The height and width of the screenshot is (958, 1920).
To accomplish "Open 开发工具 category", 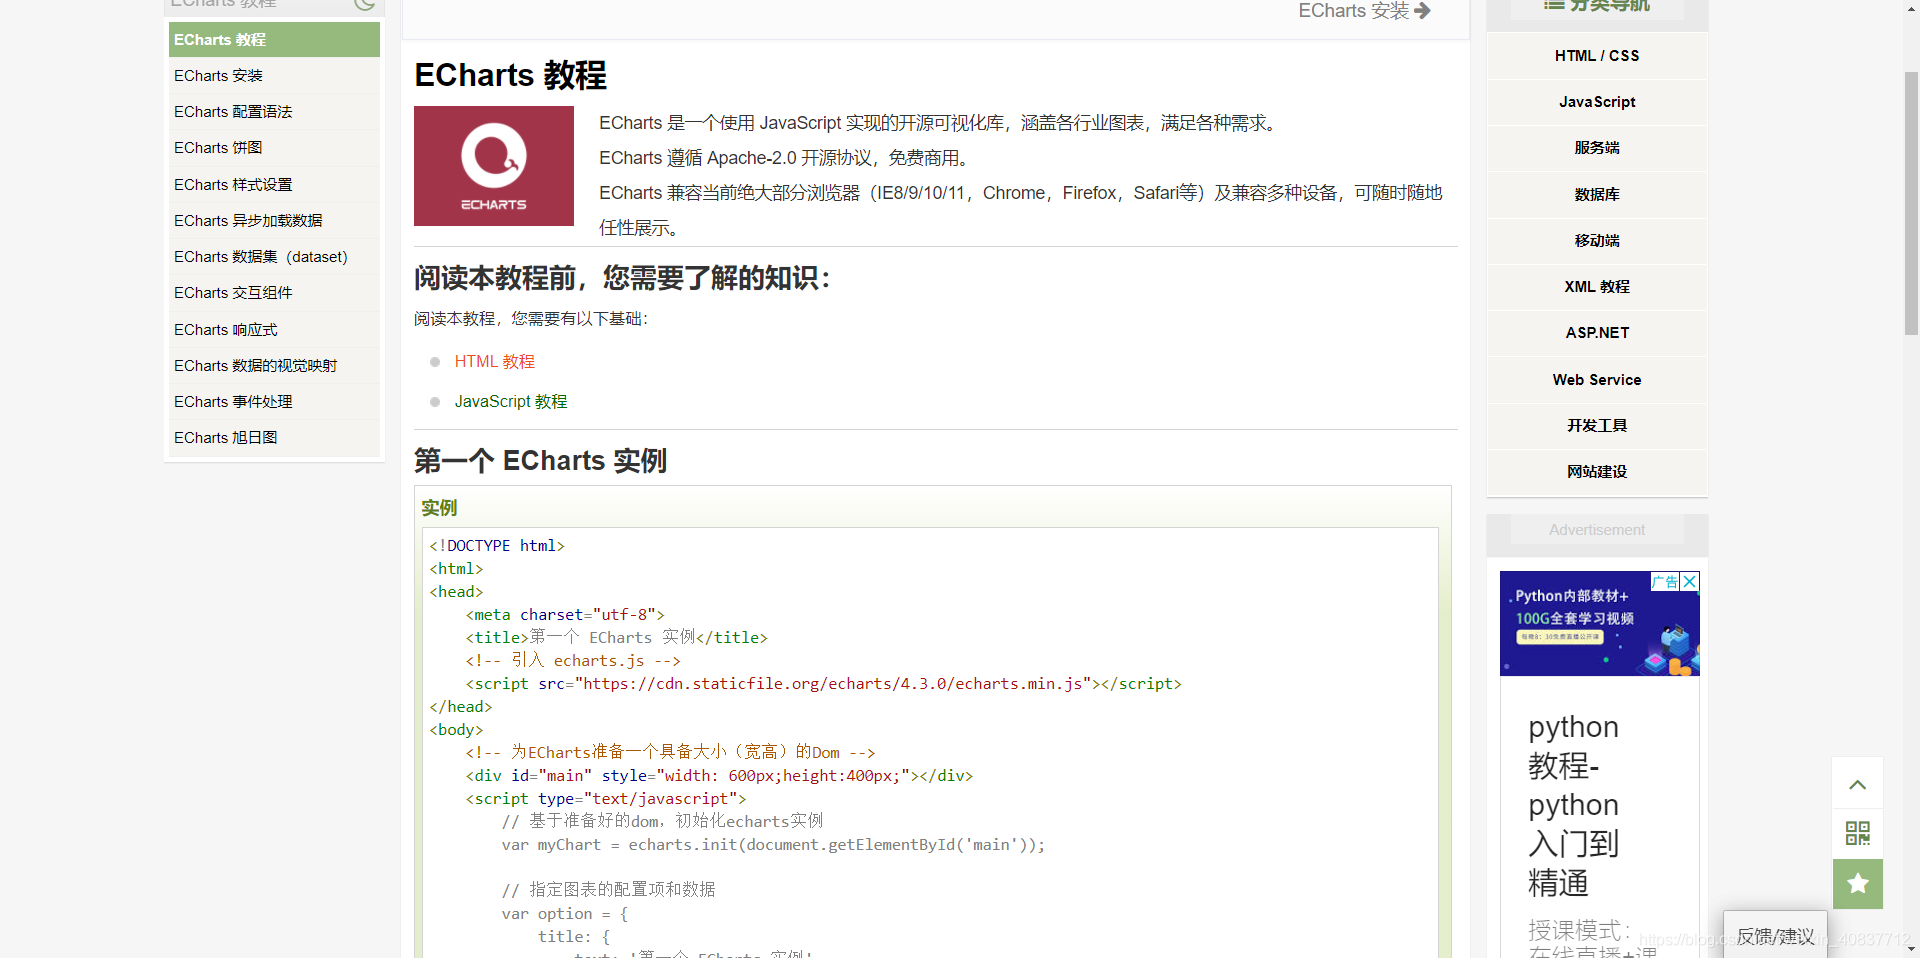I will click(1597, 426).
